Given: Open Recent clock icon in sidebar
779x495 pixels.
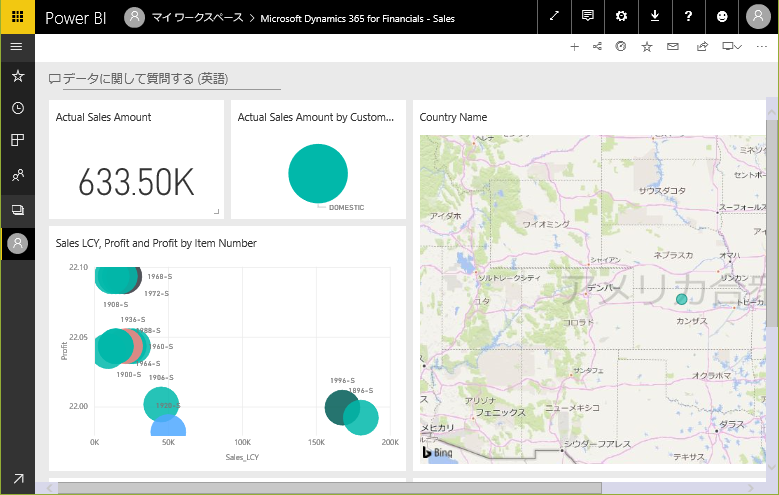Looking at the screenshot, I should point(18,108).
